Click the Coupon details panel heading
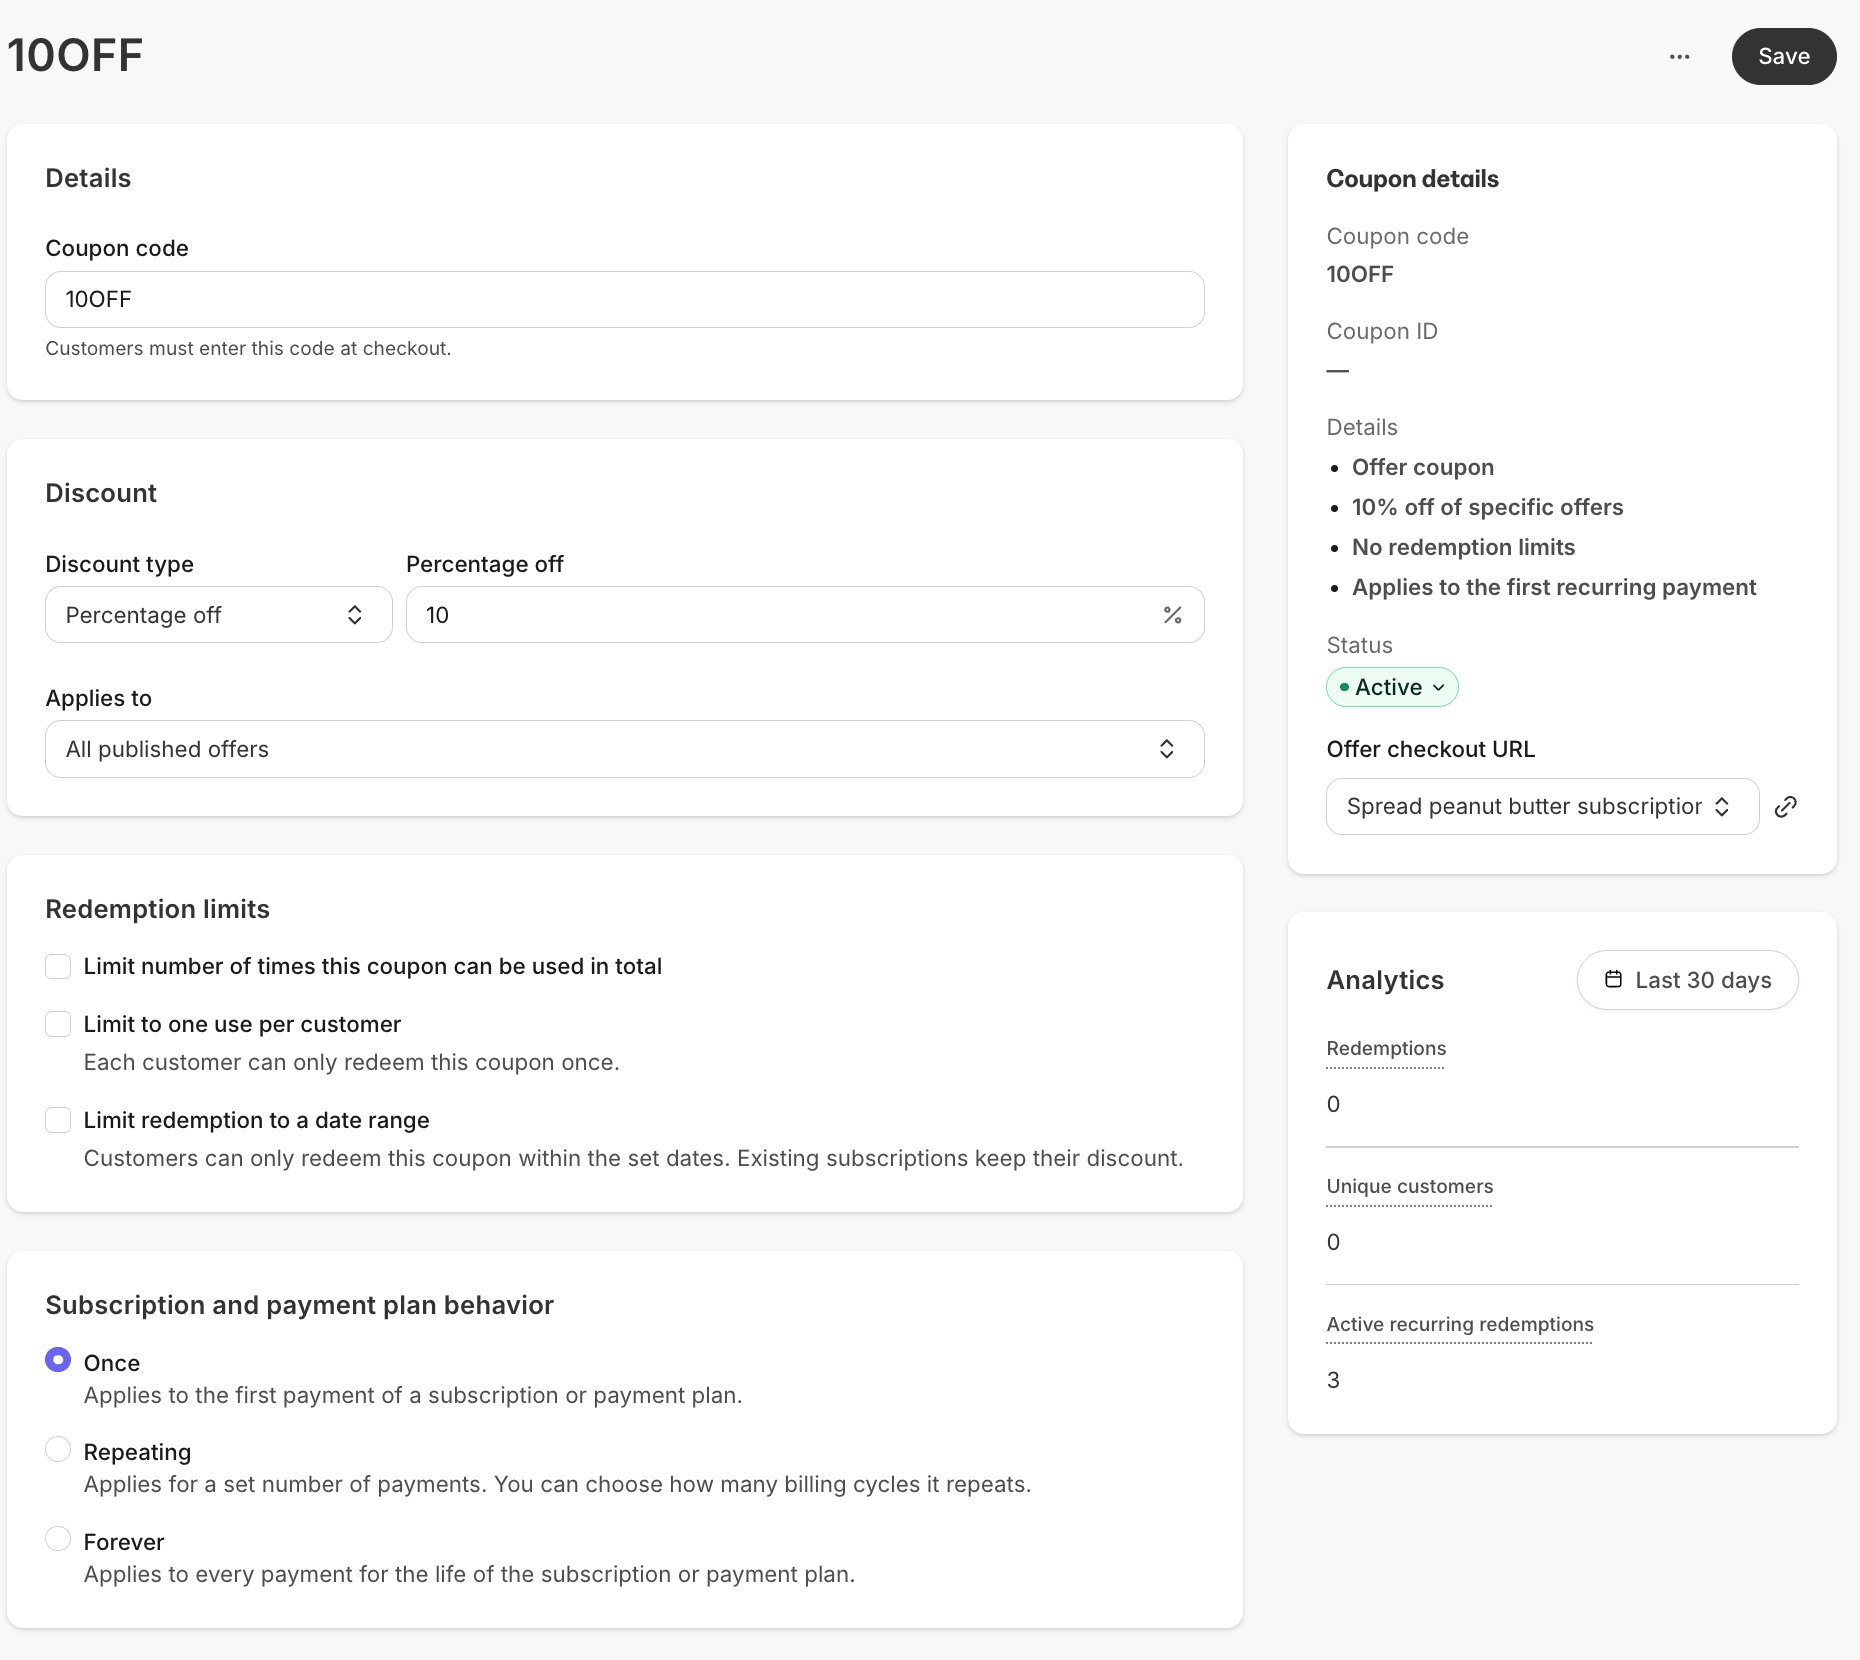1860x1660 pixels. point(1413,180)
